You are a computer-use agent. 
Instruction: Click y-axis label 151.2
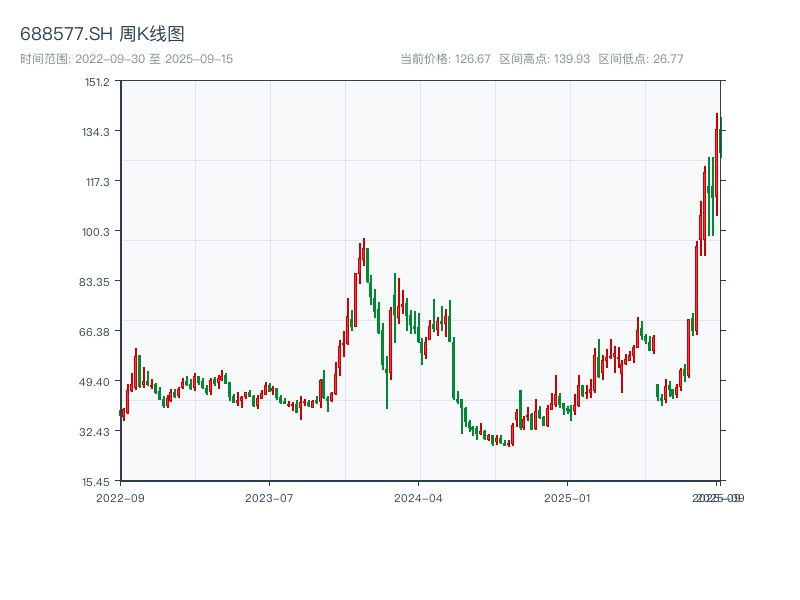[97, 82]
